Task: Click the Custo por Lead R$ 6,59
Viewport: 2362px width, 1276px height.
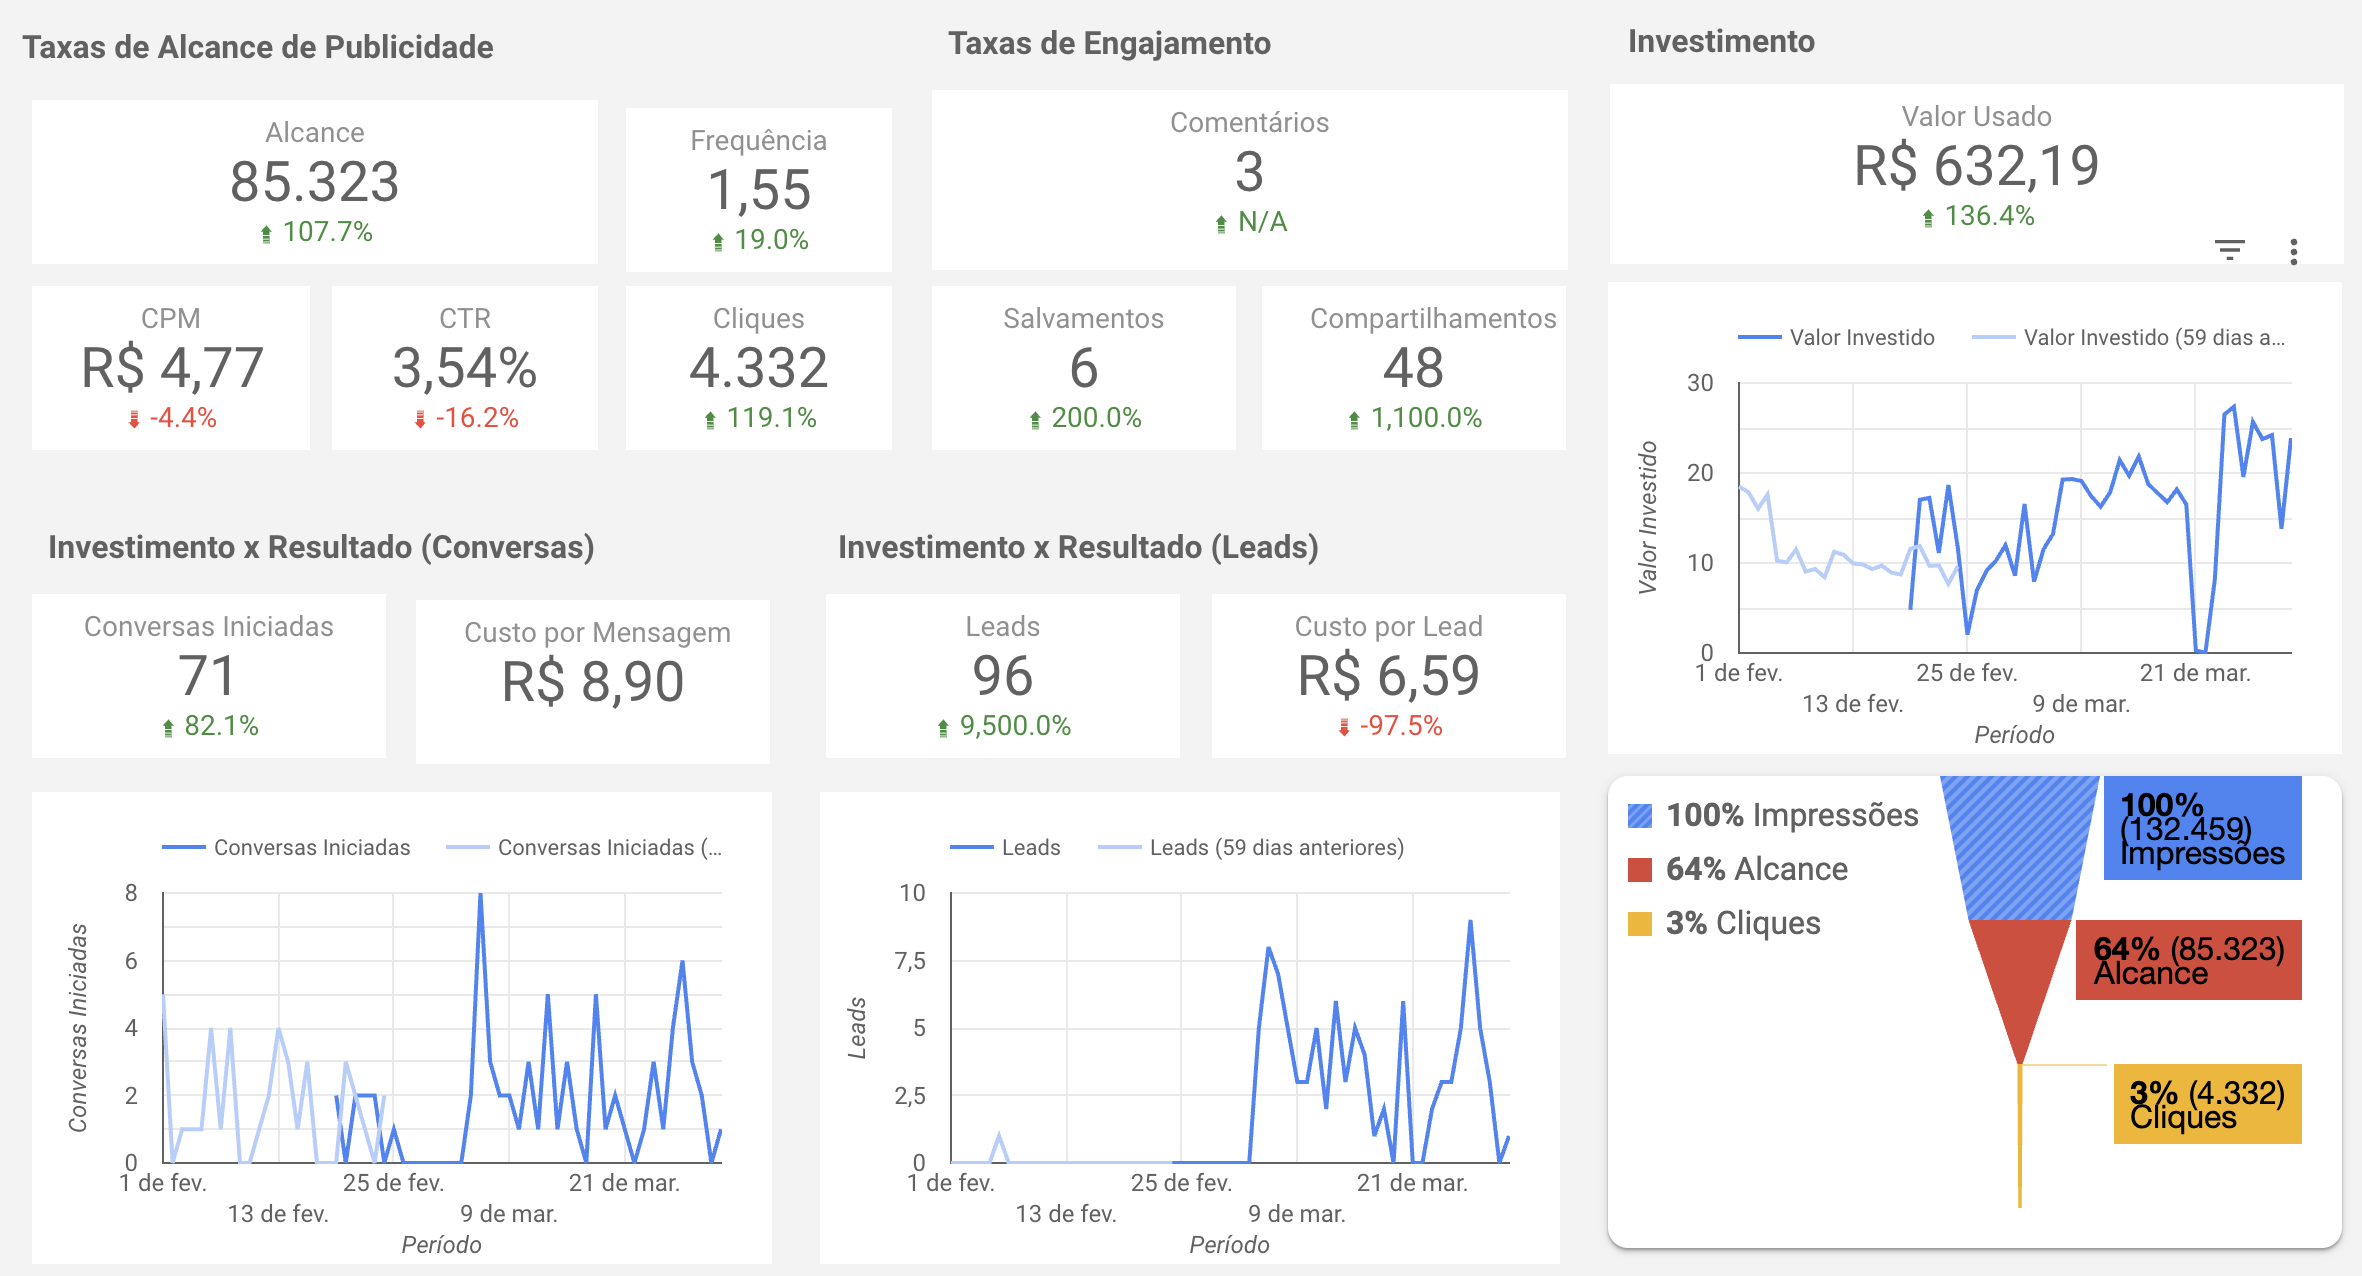Action: [1389, 676]
